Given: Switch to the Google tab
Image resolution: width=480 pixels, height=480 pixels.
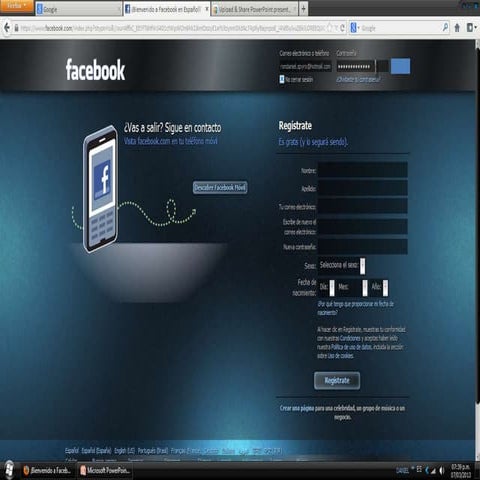Looking at the screenshot, I should (x=78, y=9).
